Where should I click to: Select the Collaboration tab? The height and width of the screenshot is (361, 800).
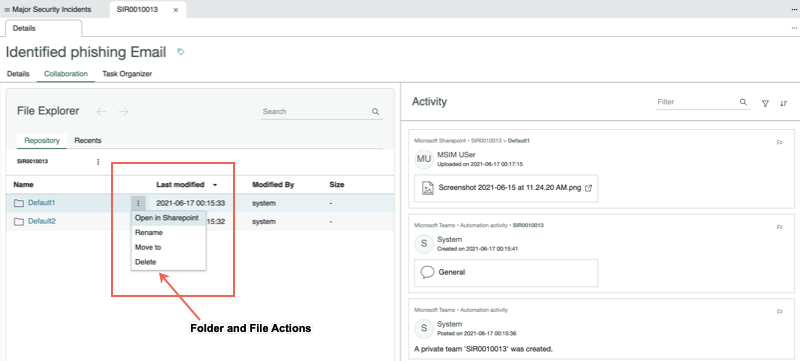(66, 74)
